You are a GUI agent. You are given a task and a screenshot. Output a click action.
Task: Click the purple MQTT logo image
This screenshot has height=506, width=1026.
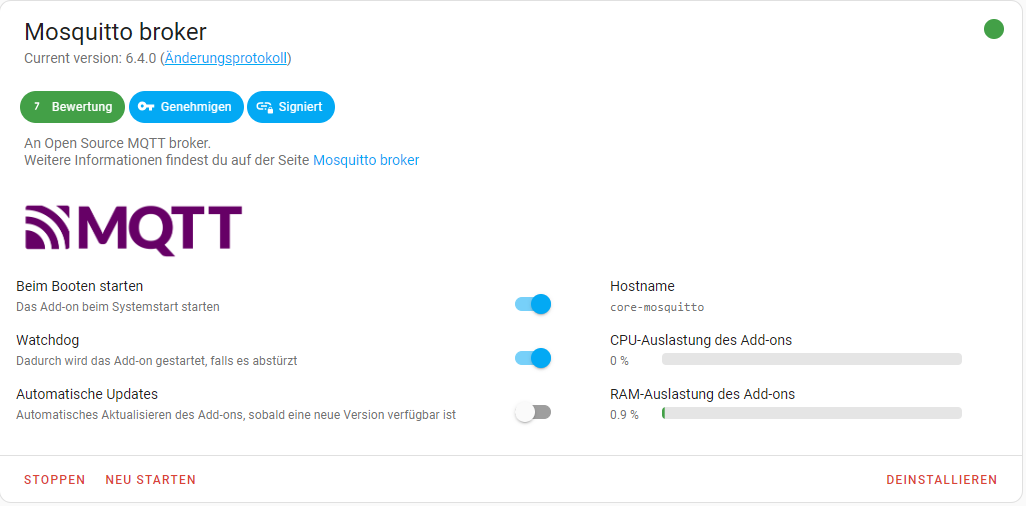click(133, 230)
